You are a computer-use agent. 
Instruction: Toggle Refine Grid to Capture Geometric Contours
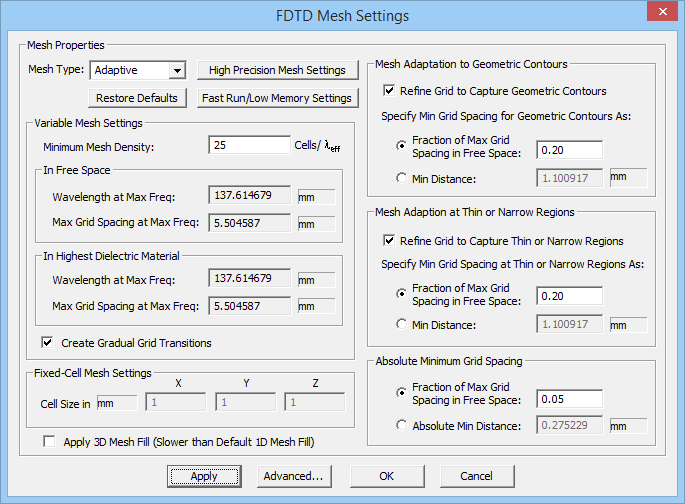pyautogui.click(x=390, y=91)
